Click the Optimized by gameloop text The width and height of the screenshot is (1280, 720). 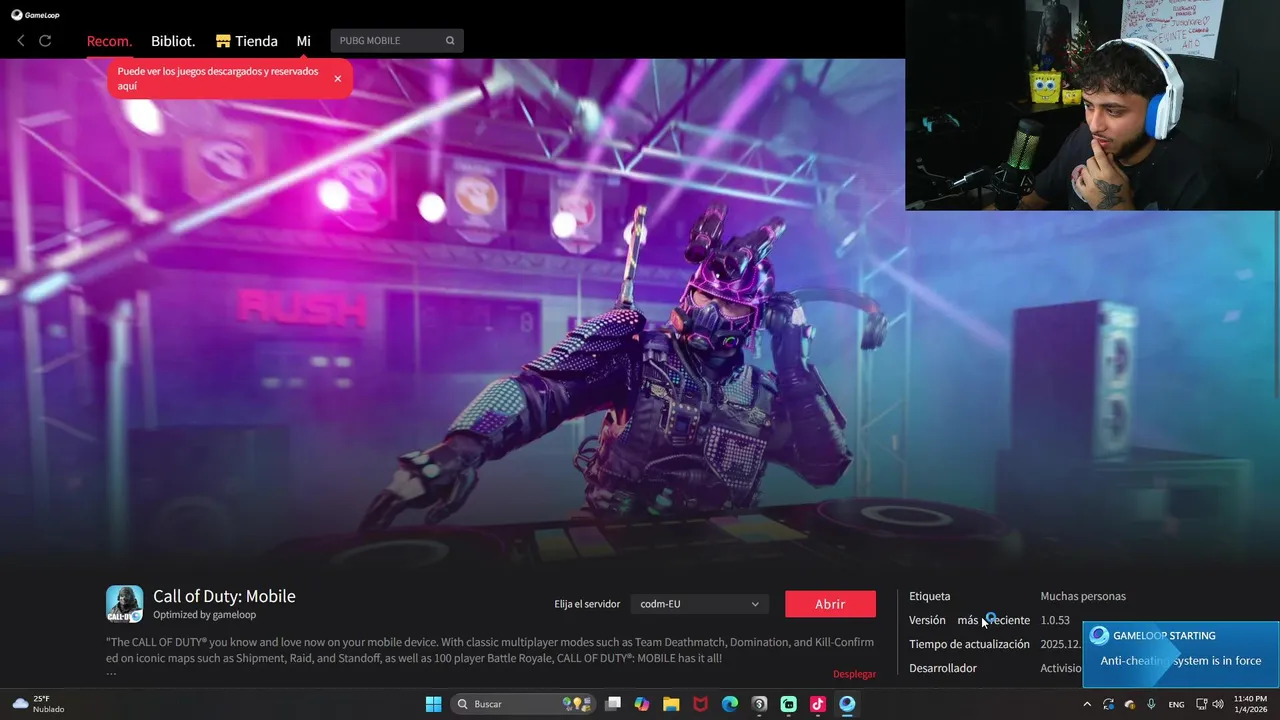click(204, 615)
